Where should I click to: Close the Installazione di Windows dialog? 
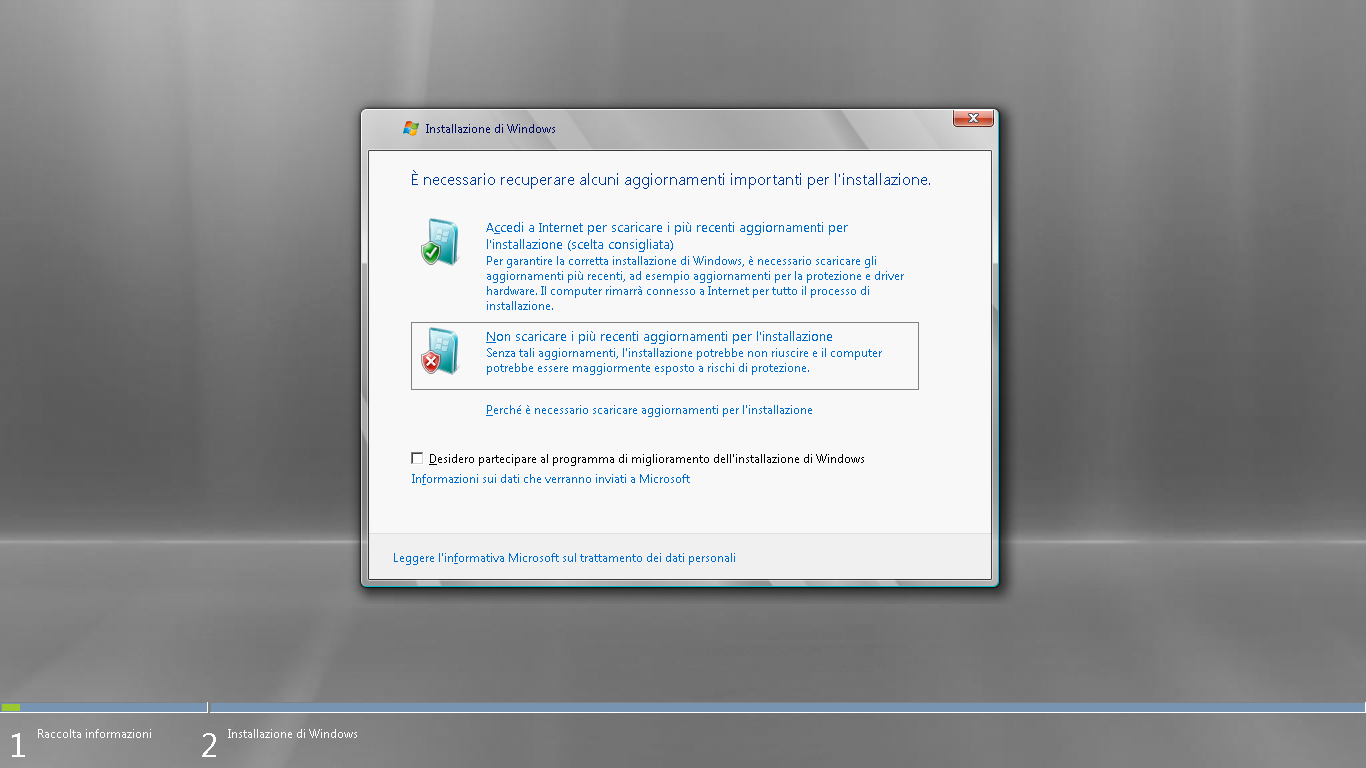973,119
